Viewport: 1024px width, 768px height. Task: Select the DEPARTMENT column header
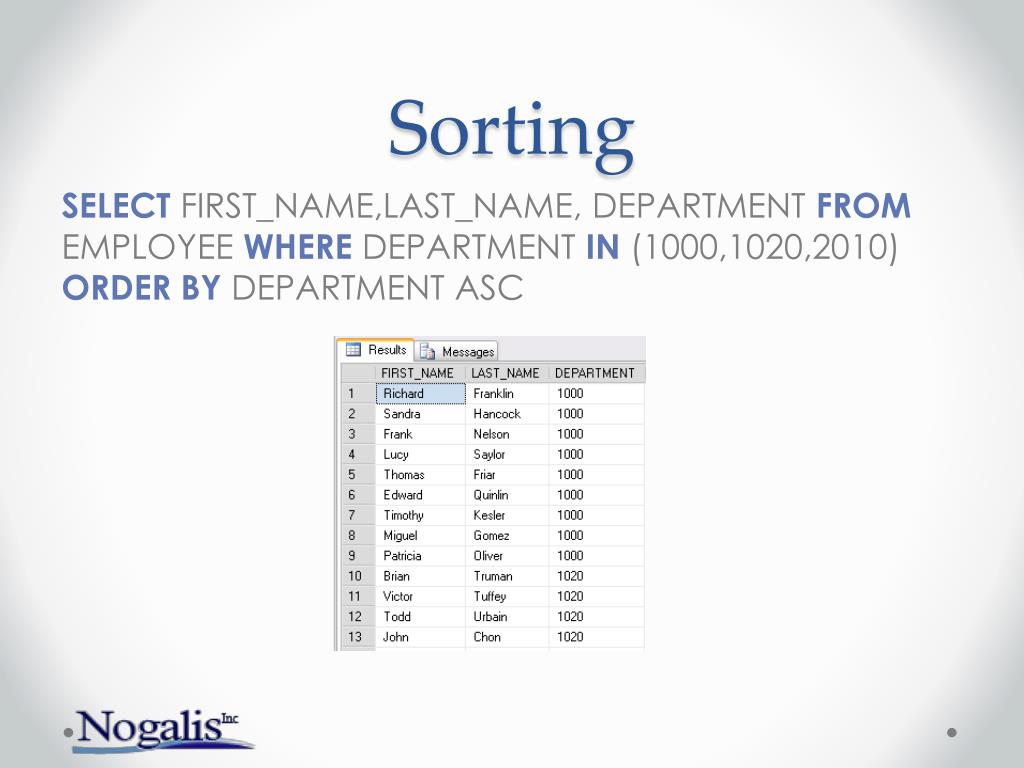[596, 373]
